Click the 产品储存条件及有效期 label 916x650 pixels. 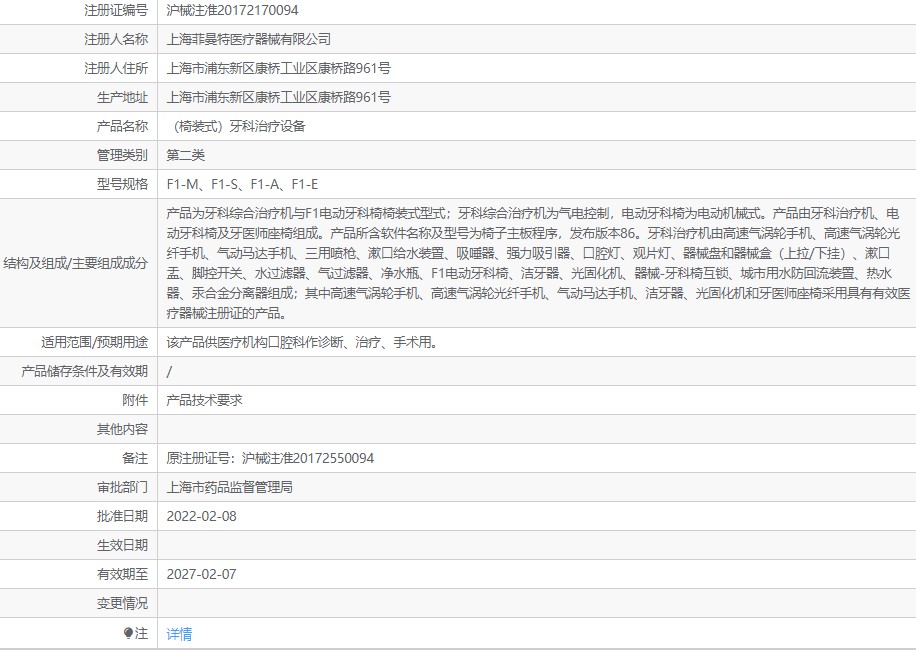click(85, 371)
